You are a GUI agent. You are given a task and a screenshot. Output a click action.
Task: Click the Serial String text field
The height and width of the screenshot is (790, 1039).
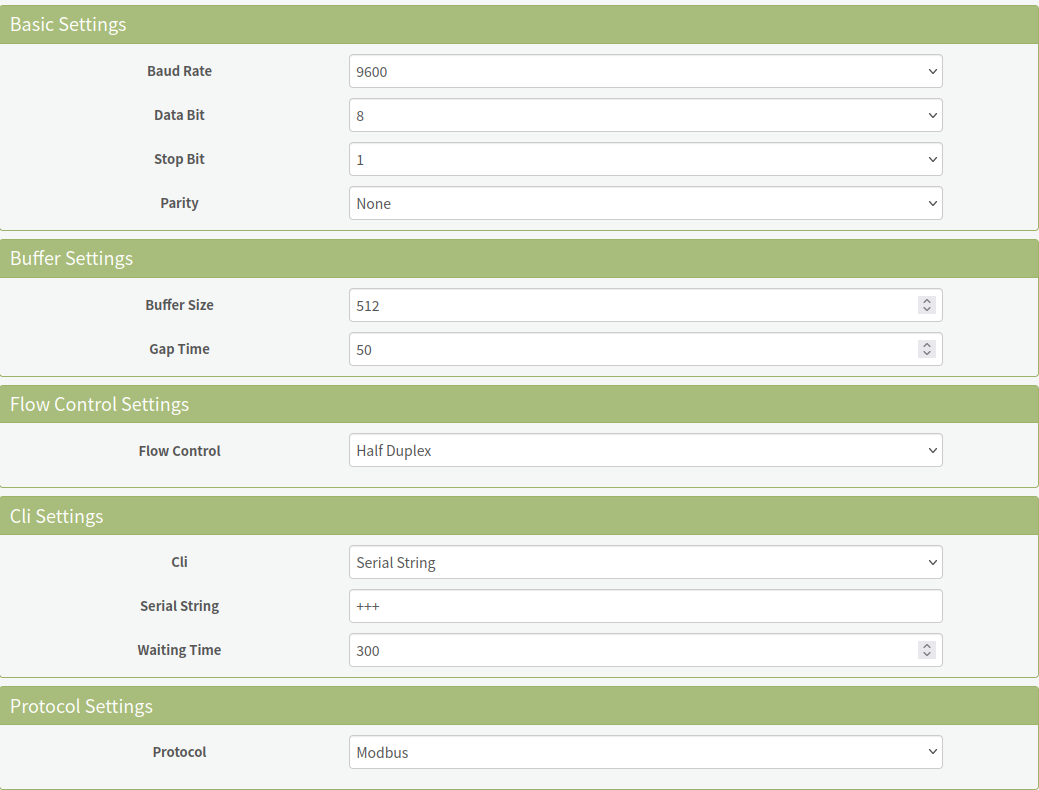[x=645, y=606]
